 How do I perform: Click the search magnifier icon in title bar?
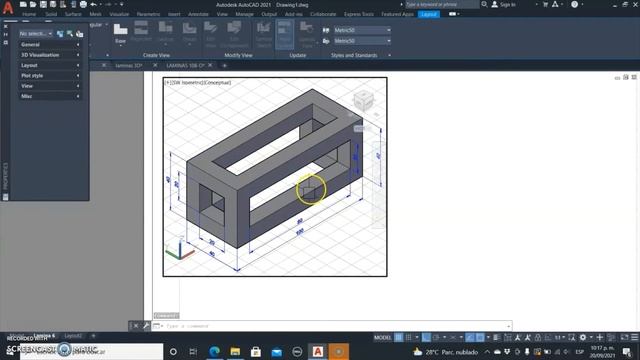pos(484,4)
